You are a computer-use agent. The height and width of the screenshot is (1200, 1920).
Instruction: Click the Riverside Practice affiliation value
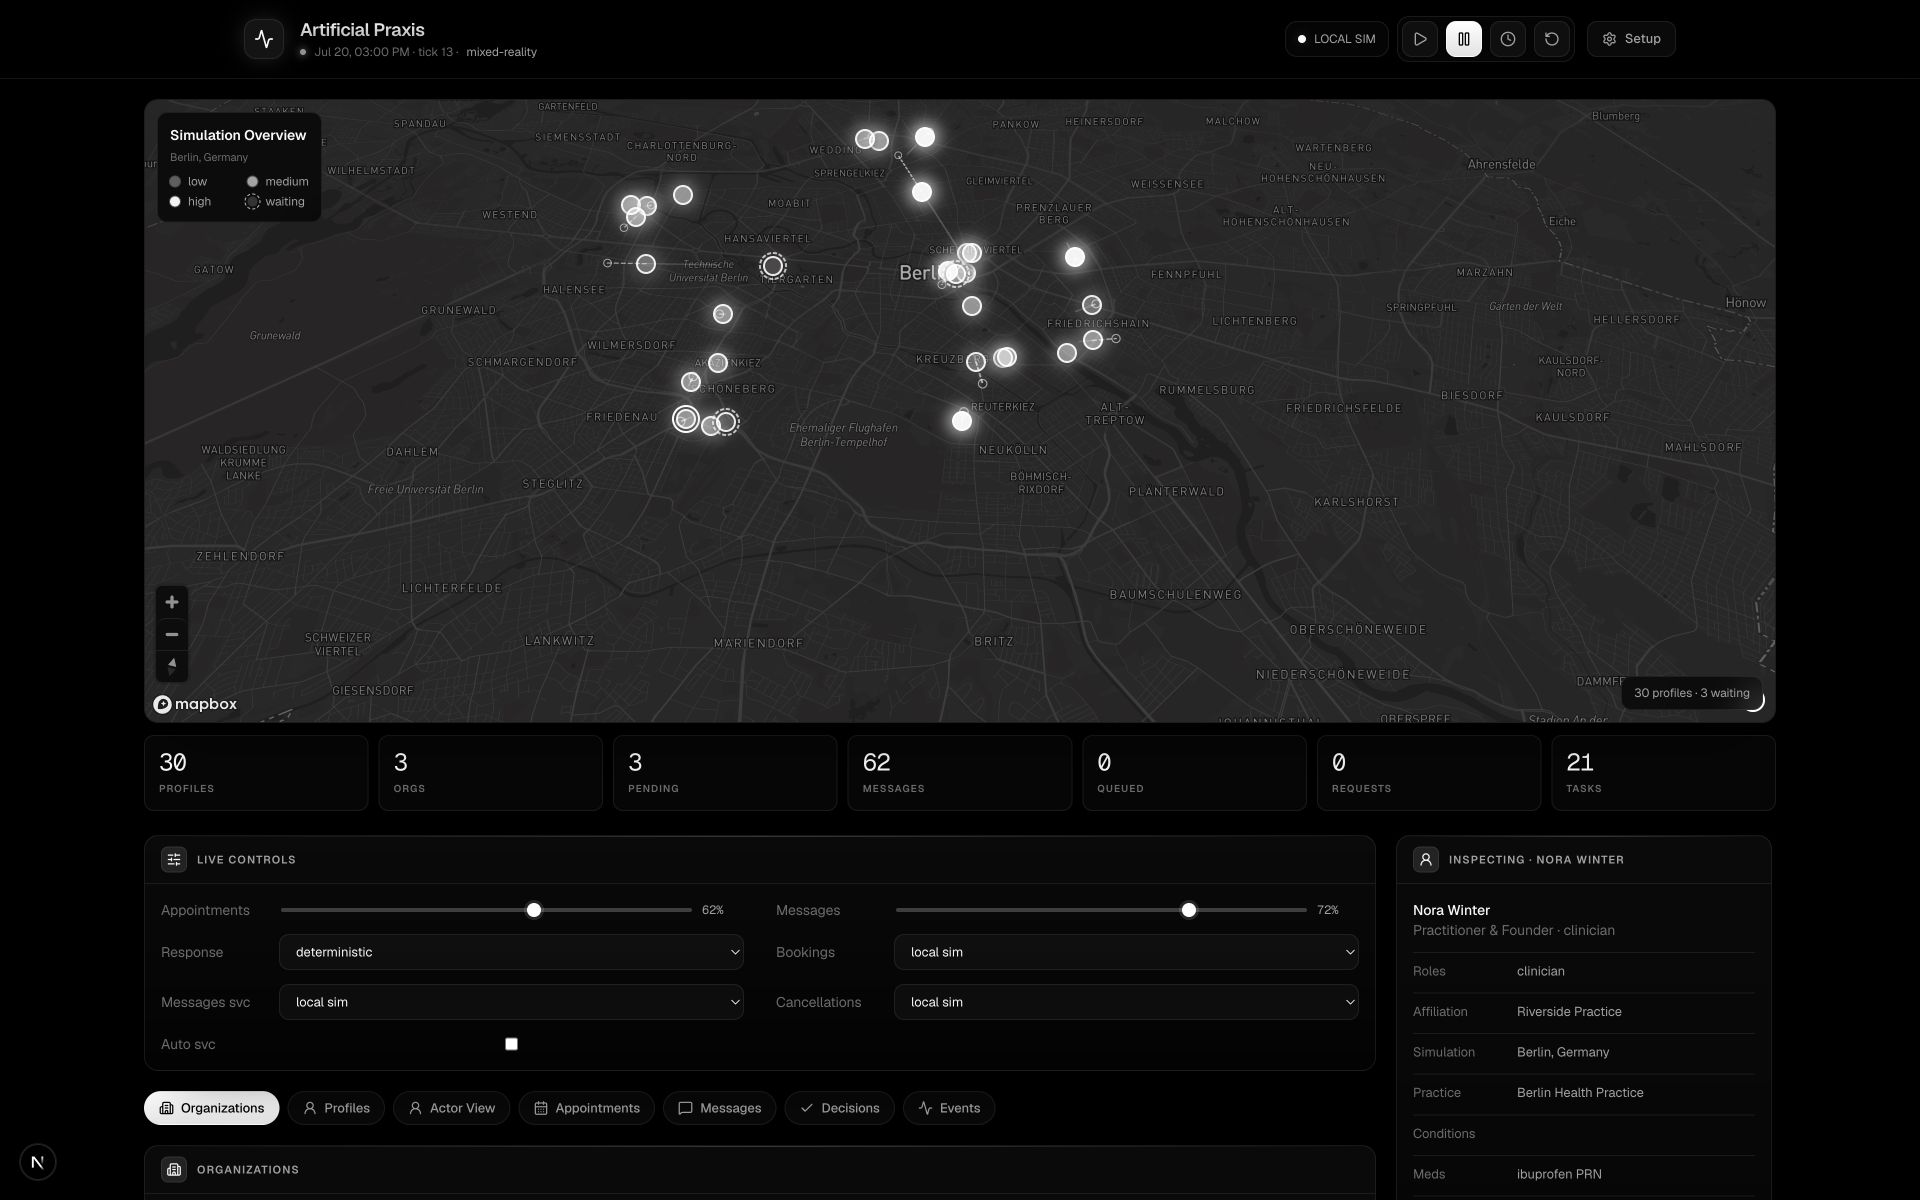[x=1569, y=1012]
